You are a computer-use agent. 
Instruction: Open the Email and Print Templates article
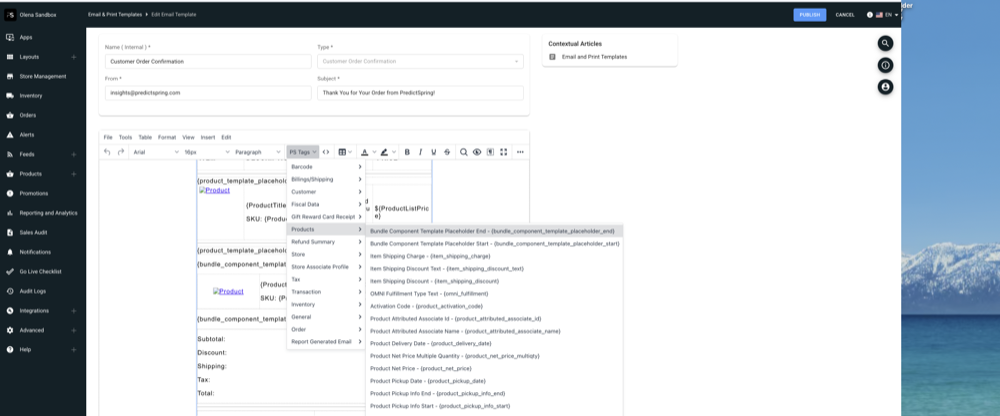[594, 57]
